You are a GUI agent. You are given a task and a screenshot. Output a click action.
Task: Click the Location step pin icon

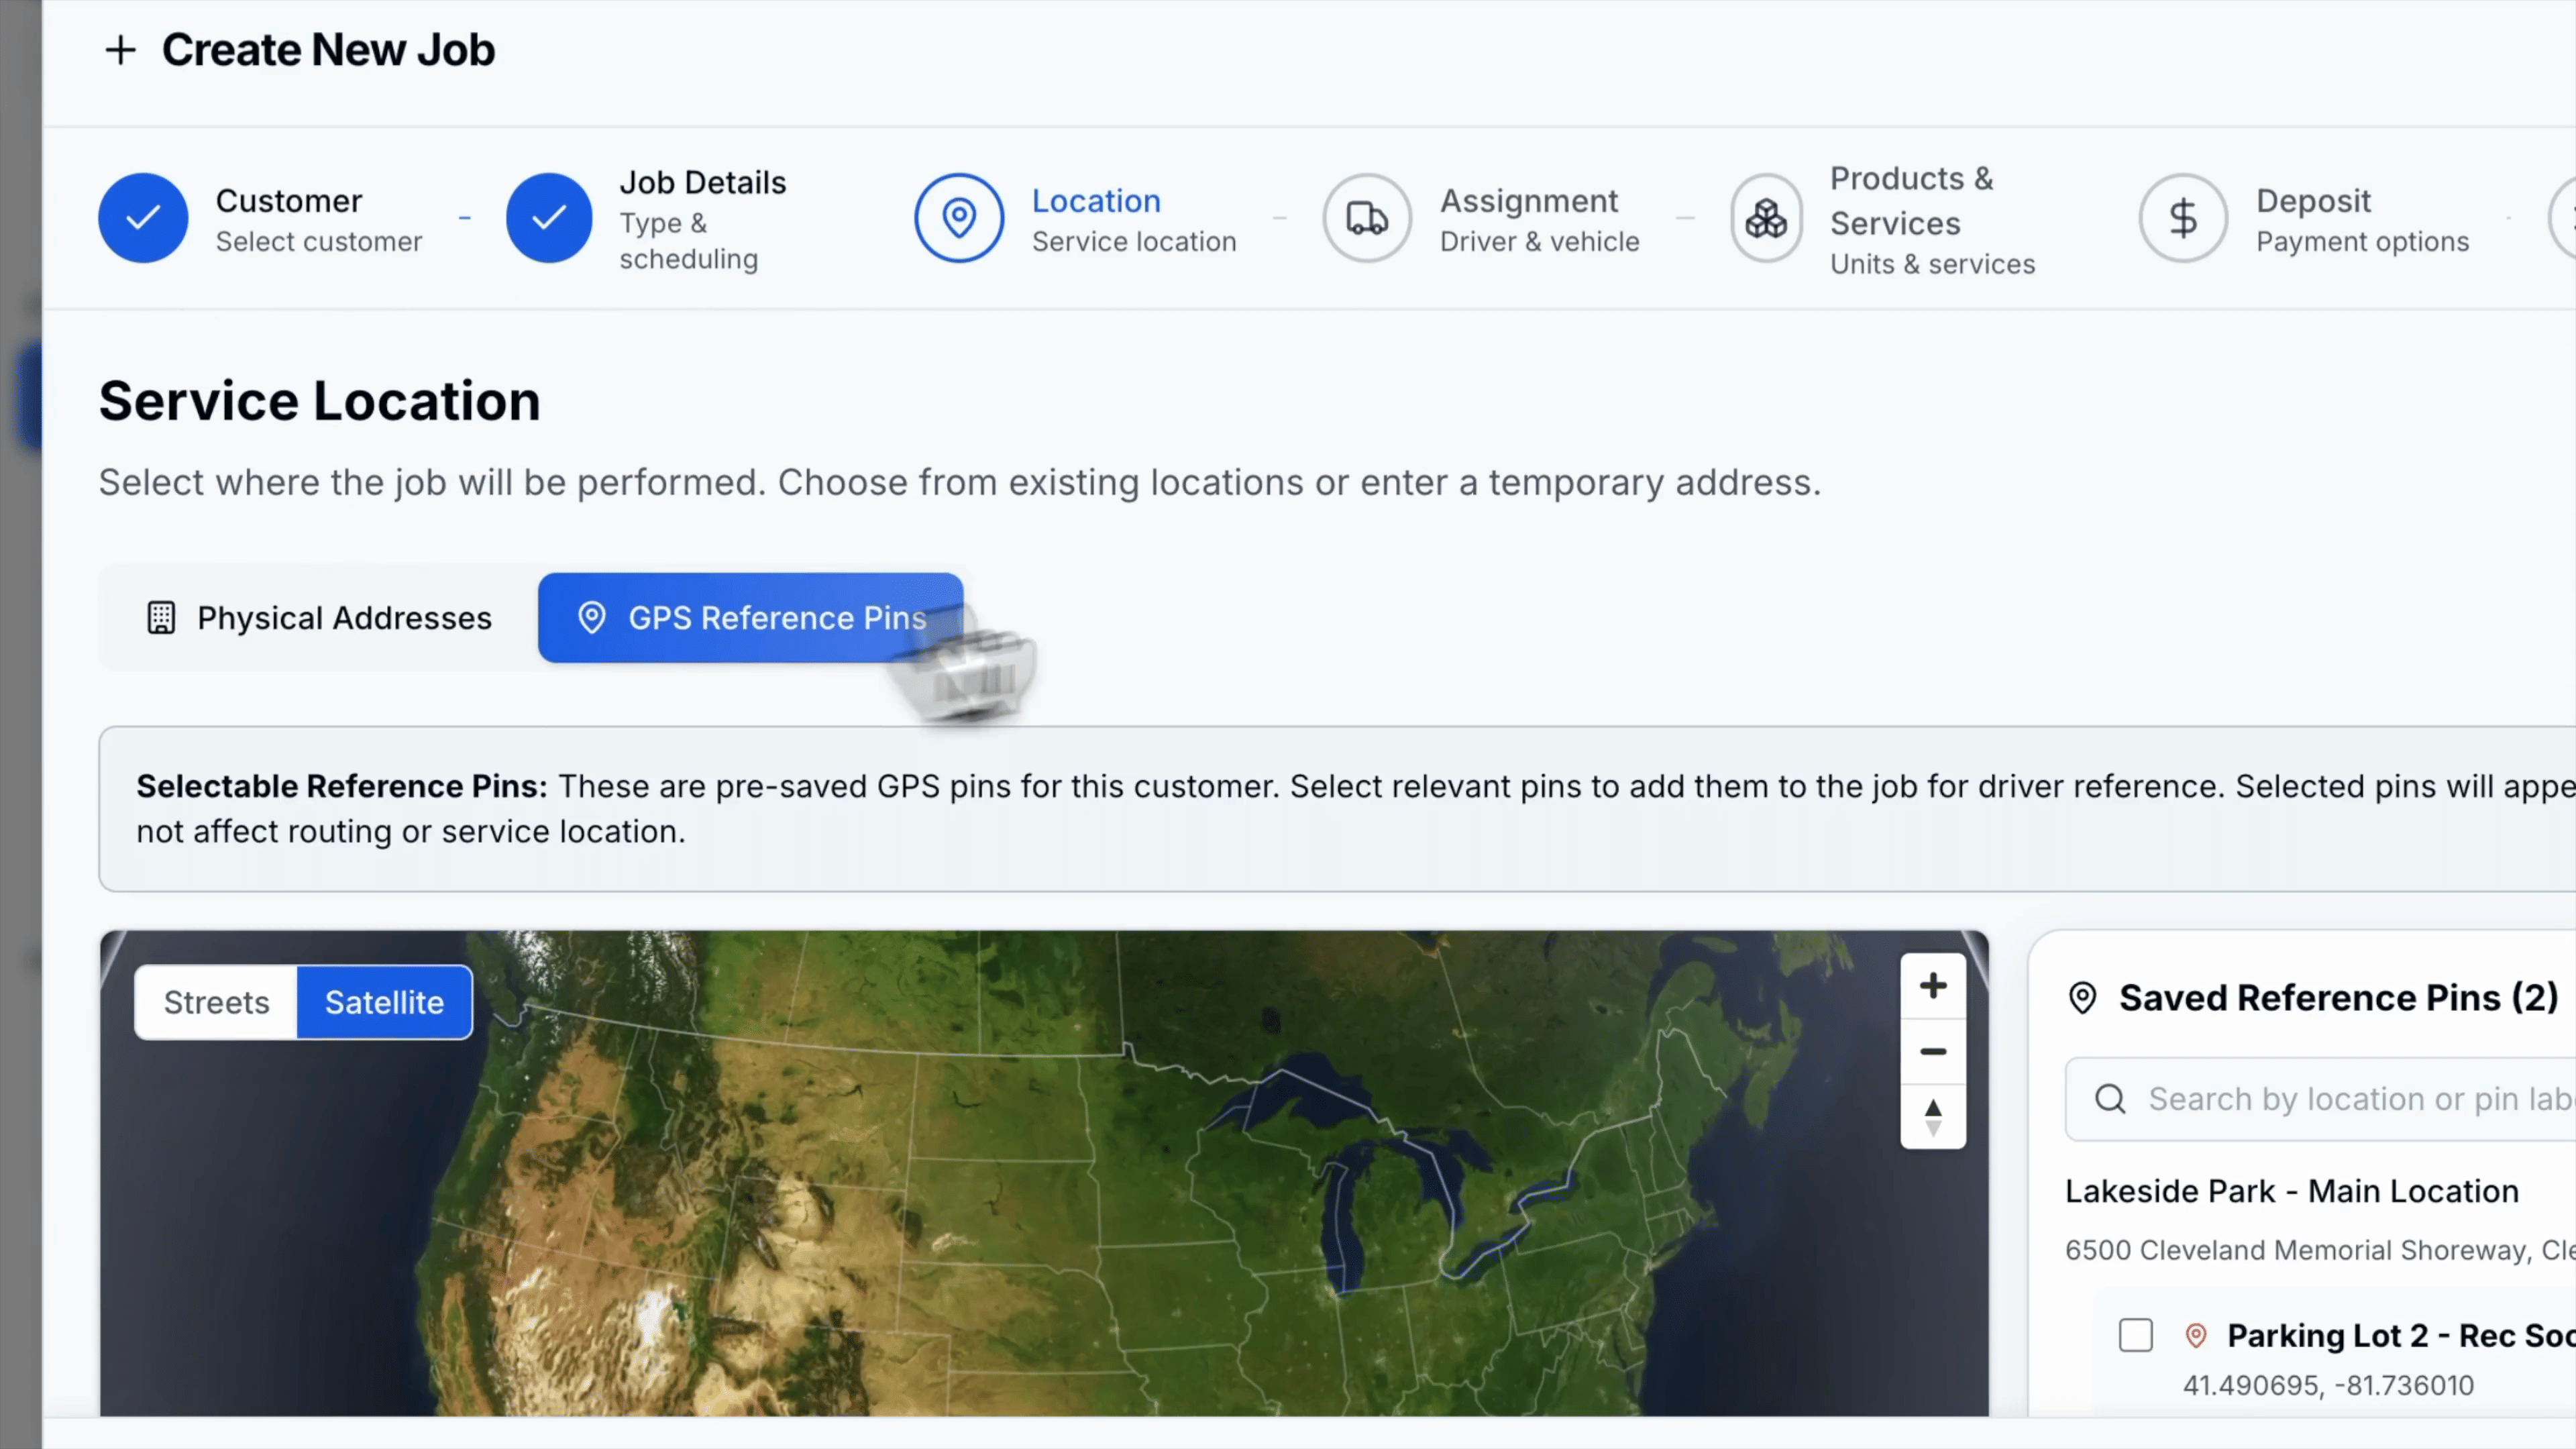point(958,217)
